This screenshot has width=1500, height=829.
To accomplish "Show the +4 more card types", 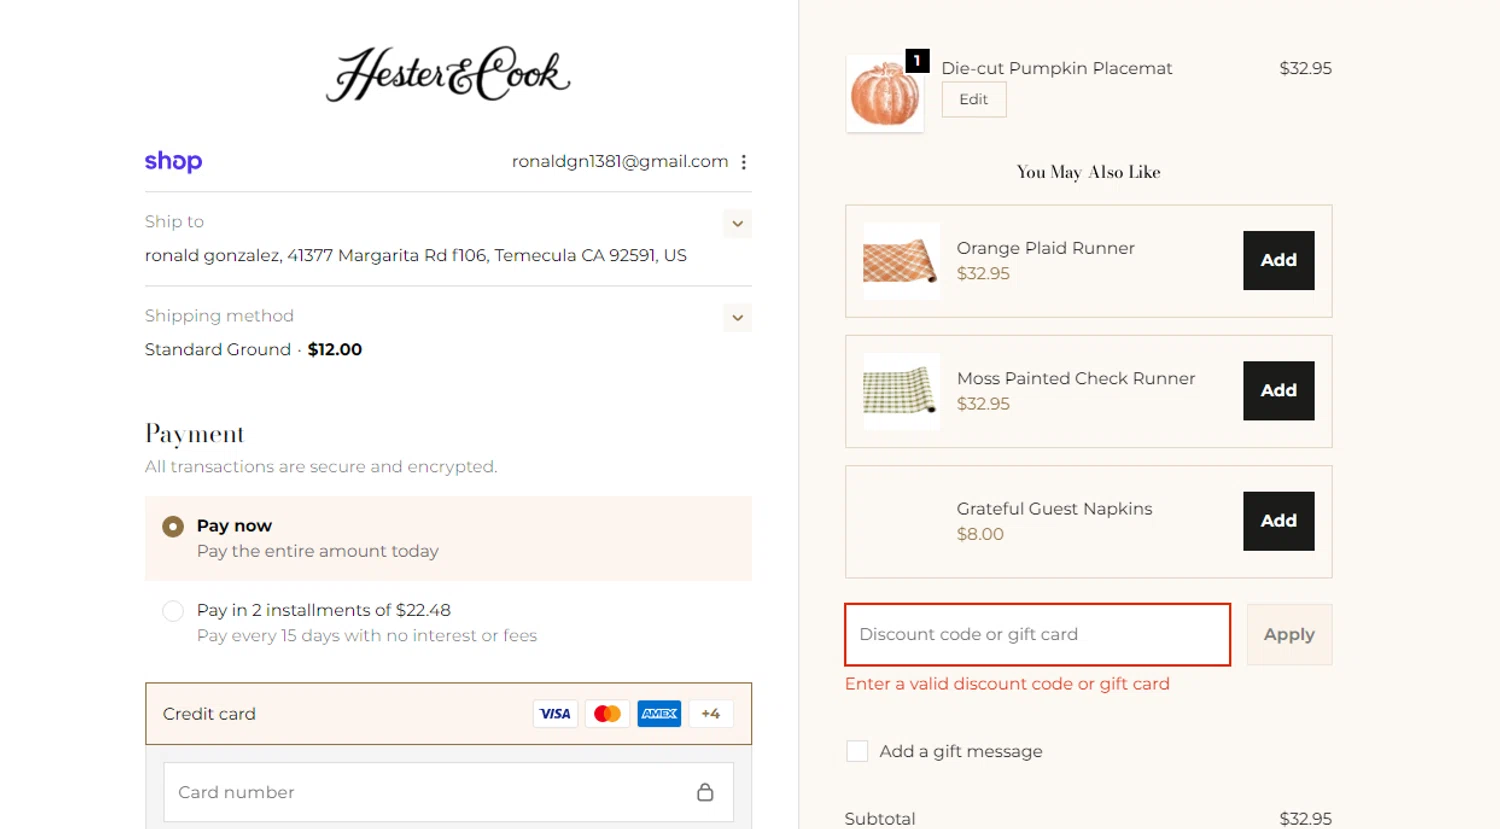I will click(x=711, y=714).
